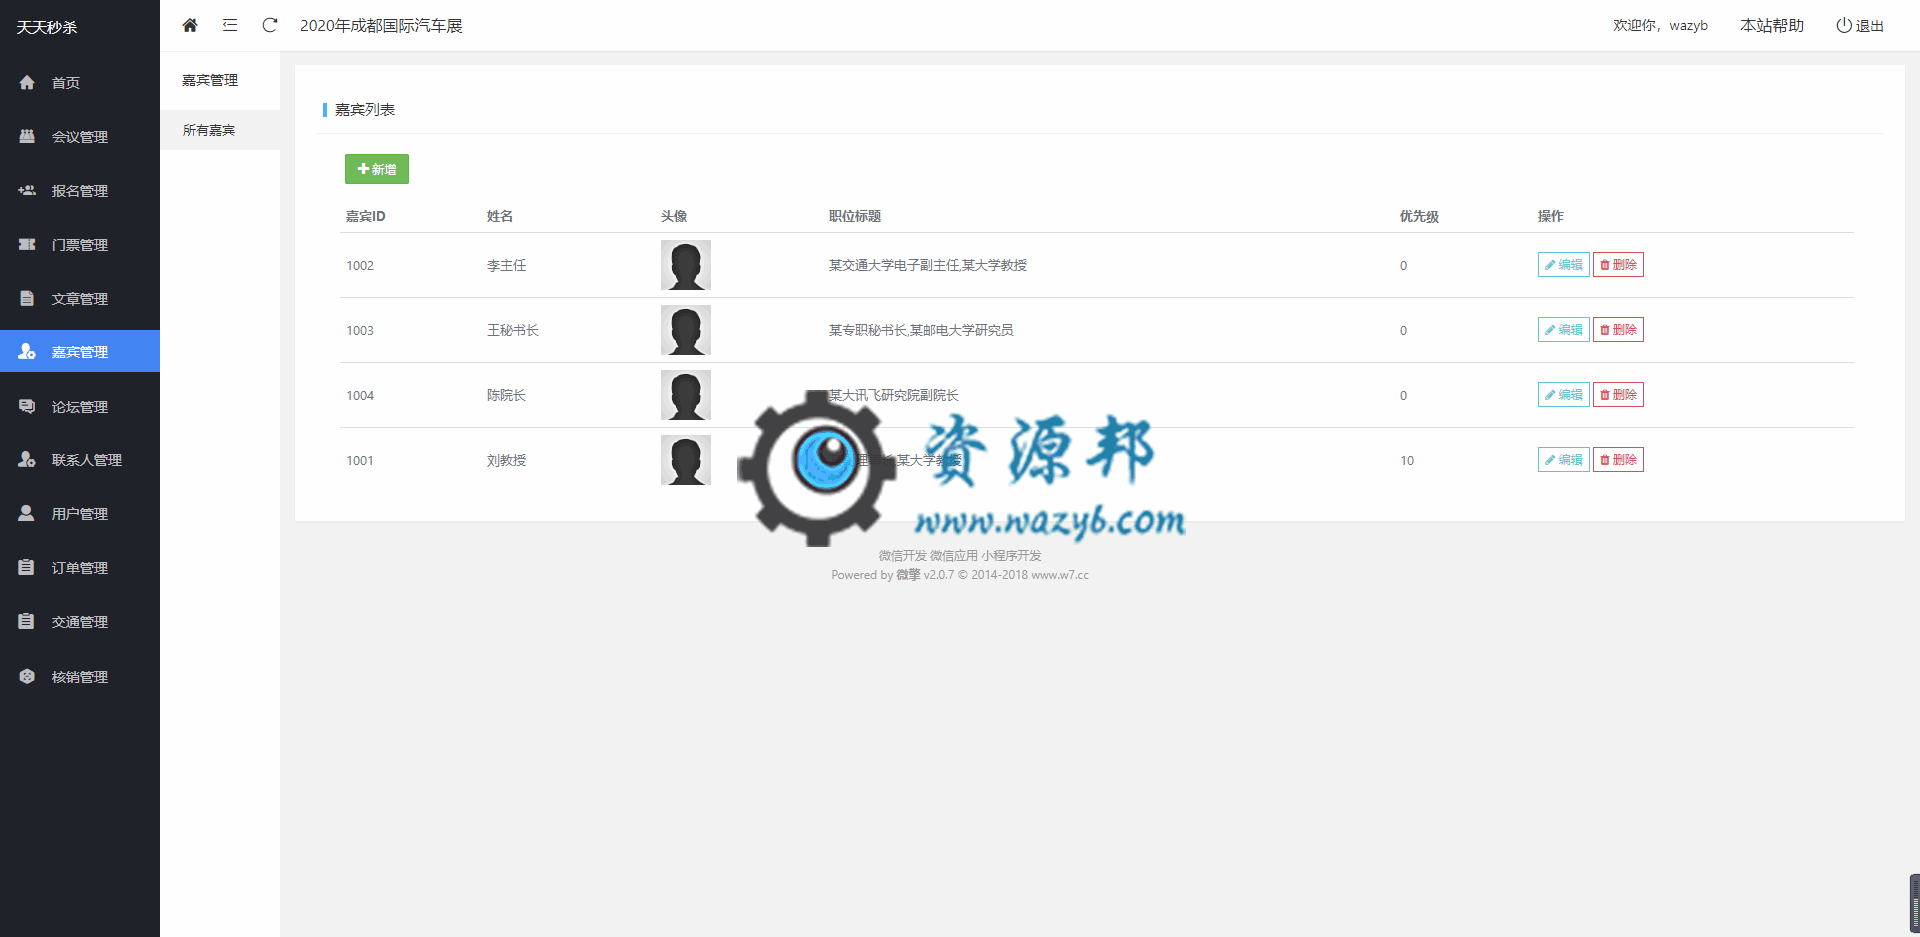
Task: Open 报名管理 menu item
Action: 80,191
